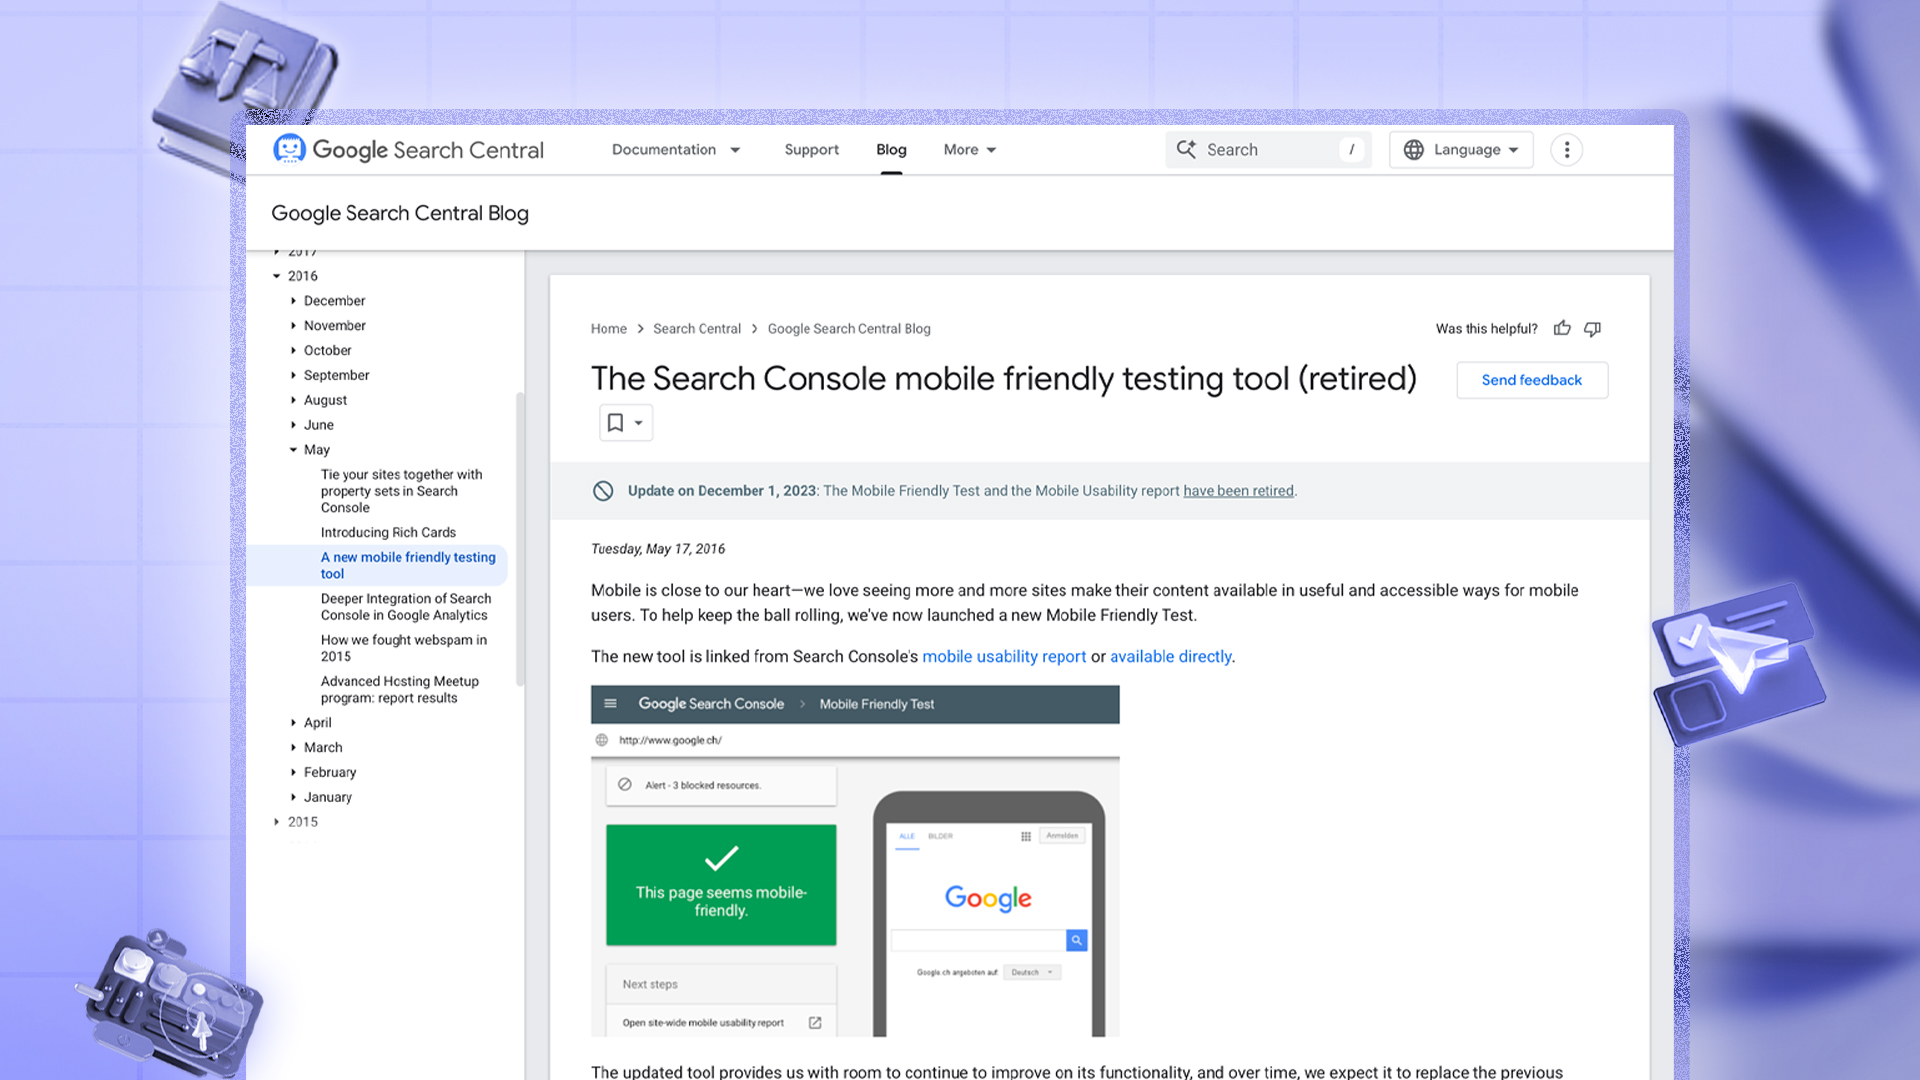Screen dimensions: 1920x1080
Task: Open the Support menu item
Action: (x=811, y=150)
